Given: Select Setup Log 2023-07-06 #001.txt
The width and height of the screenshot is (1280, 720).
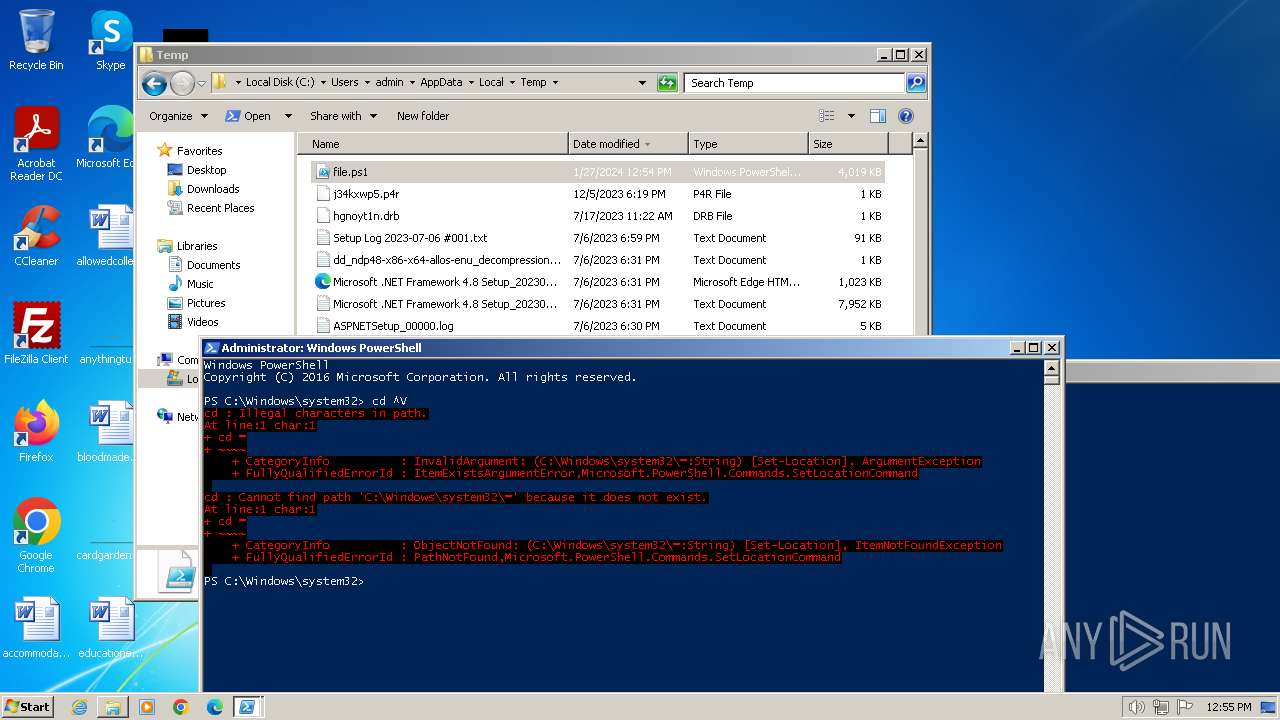Looking at the screenshot, I should pos(598,238).
